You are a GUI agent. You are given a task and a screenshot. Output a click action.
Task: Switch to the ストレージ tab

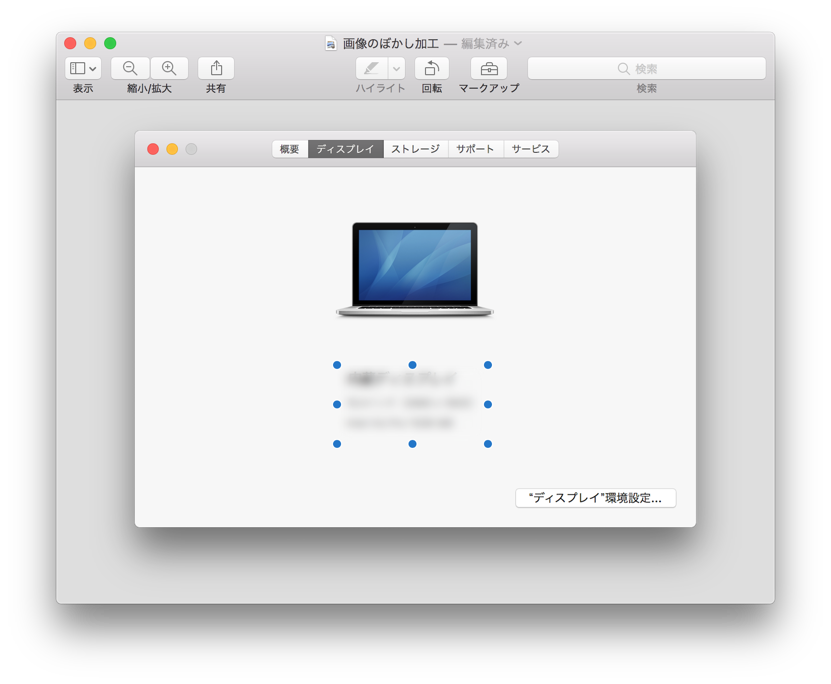[x=416, y=149]
